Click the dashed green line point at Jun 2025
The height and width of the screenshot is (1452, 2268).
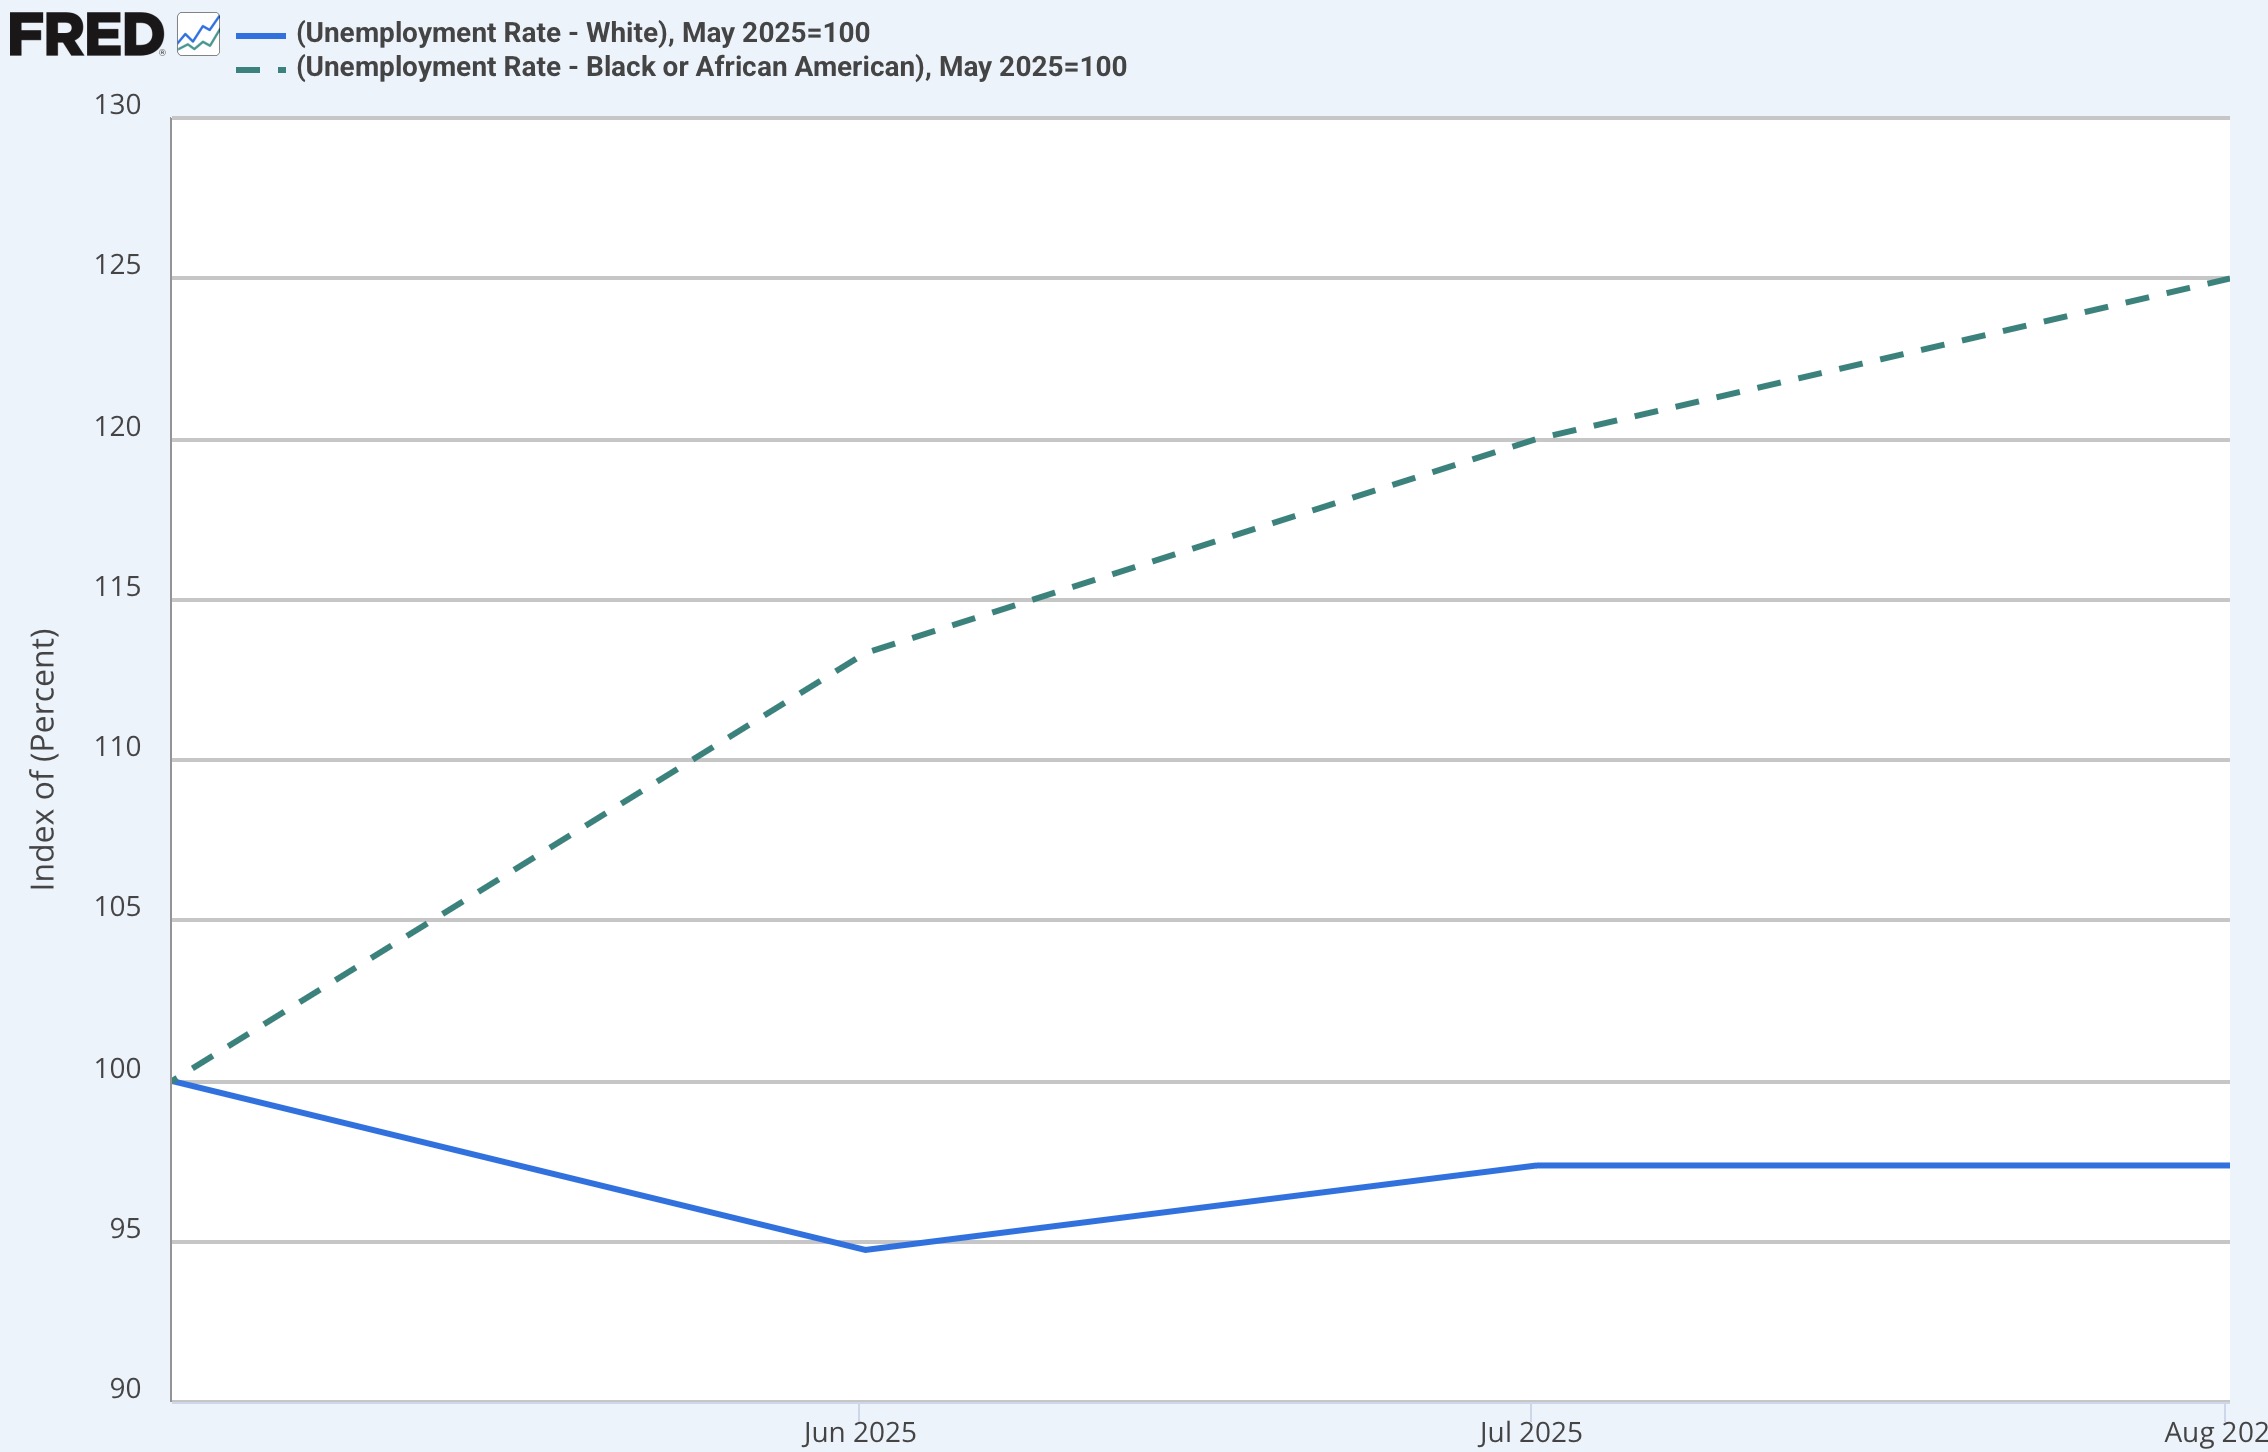coord(865,653)
